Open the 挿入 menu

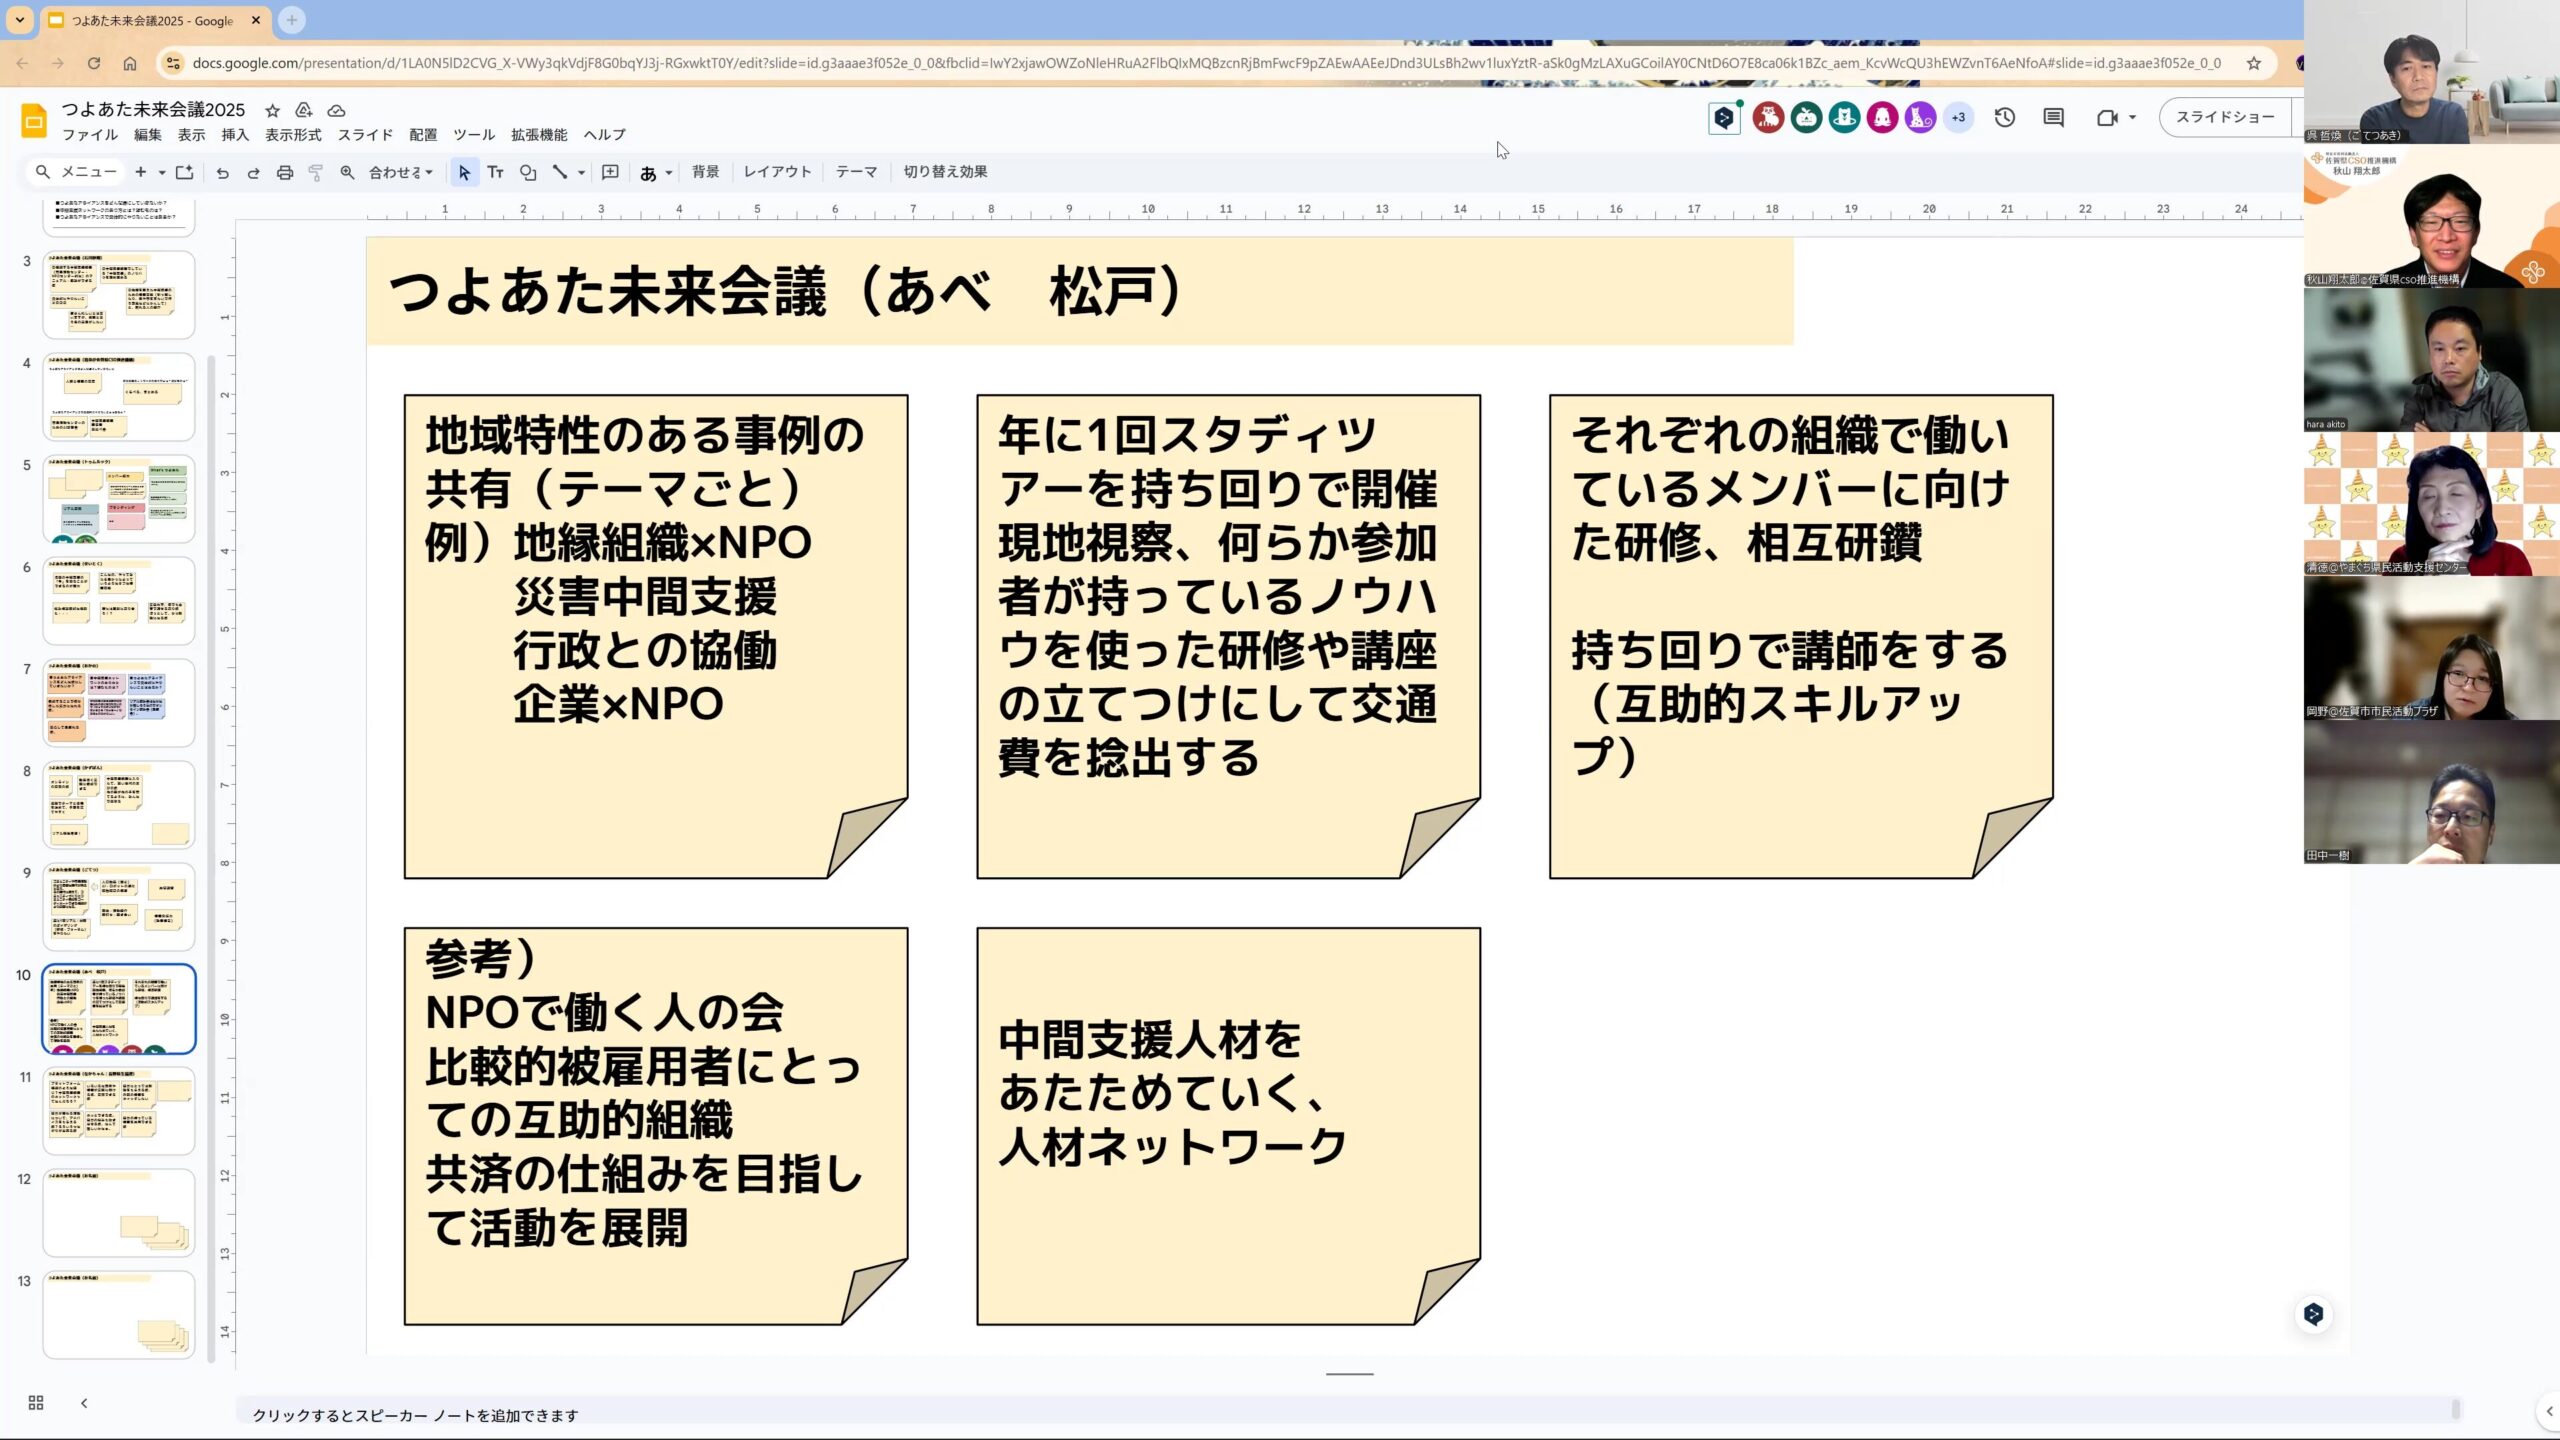click(x=234, y=135)
